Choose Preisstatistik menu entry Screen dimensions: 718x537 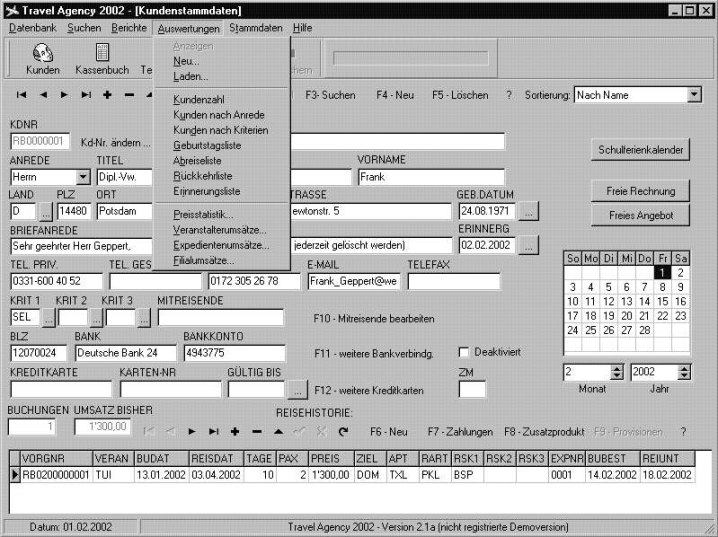(x=203, y=214)
